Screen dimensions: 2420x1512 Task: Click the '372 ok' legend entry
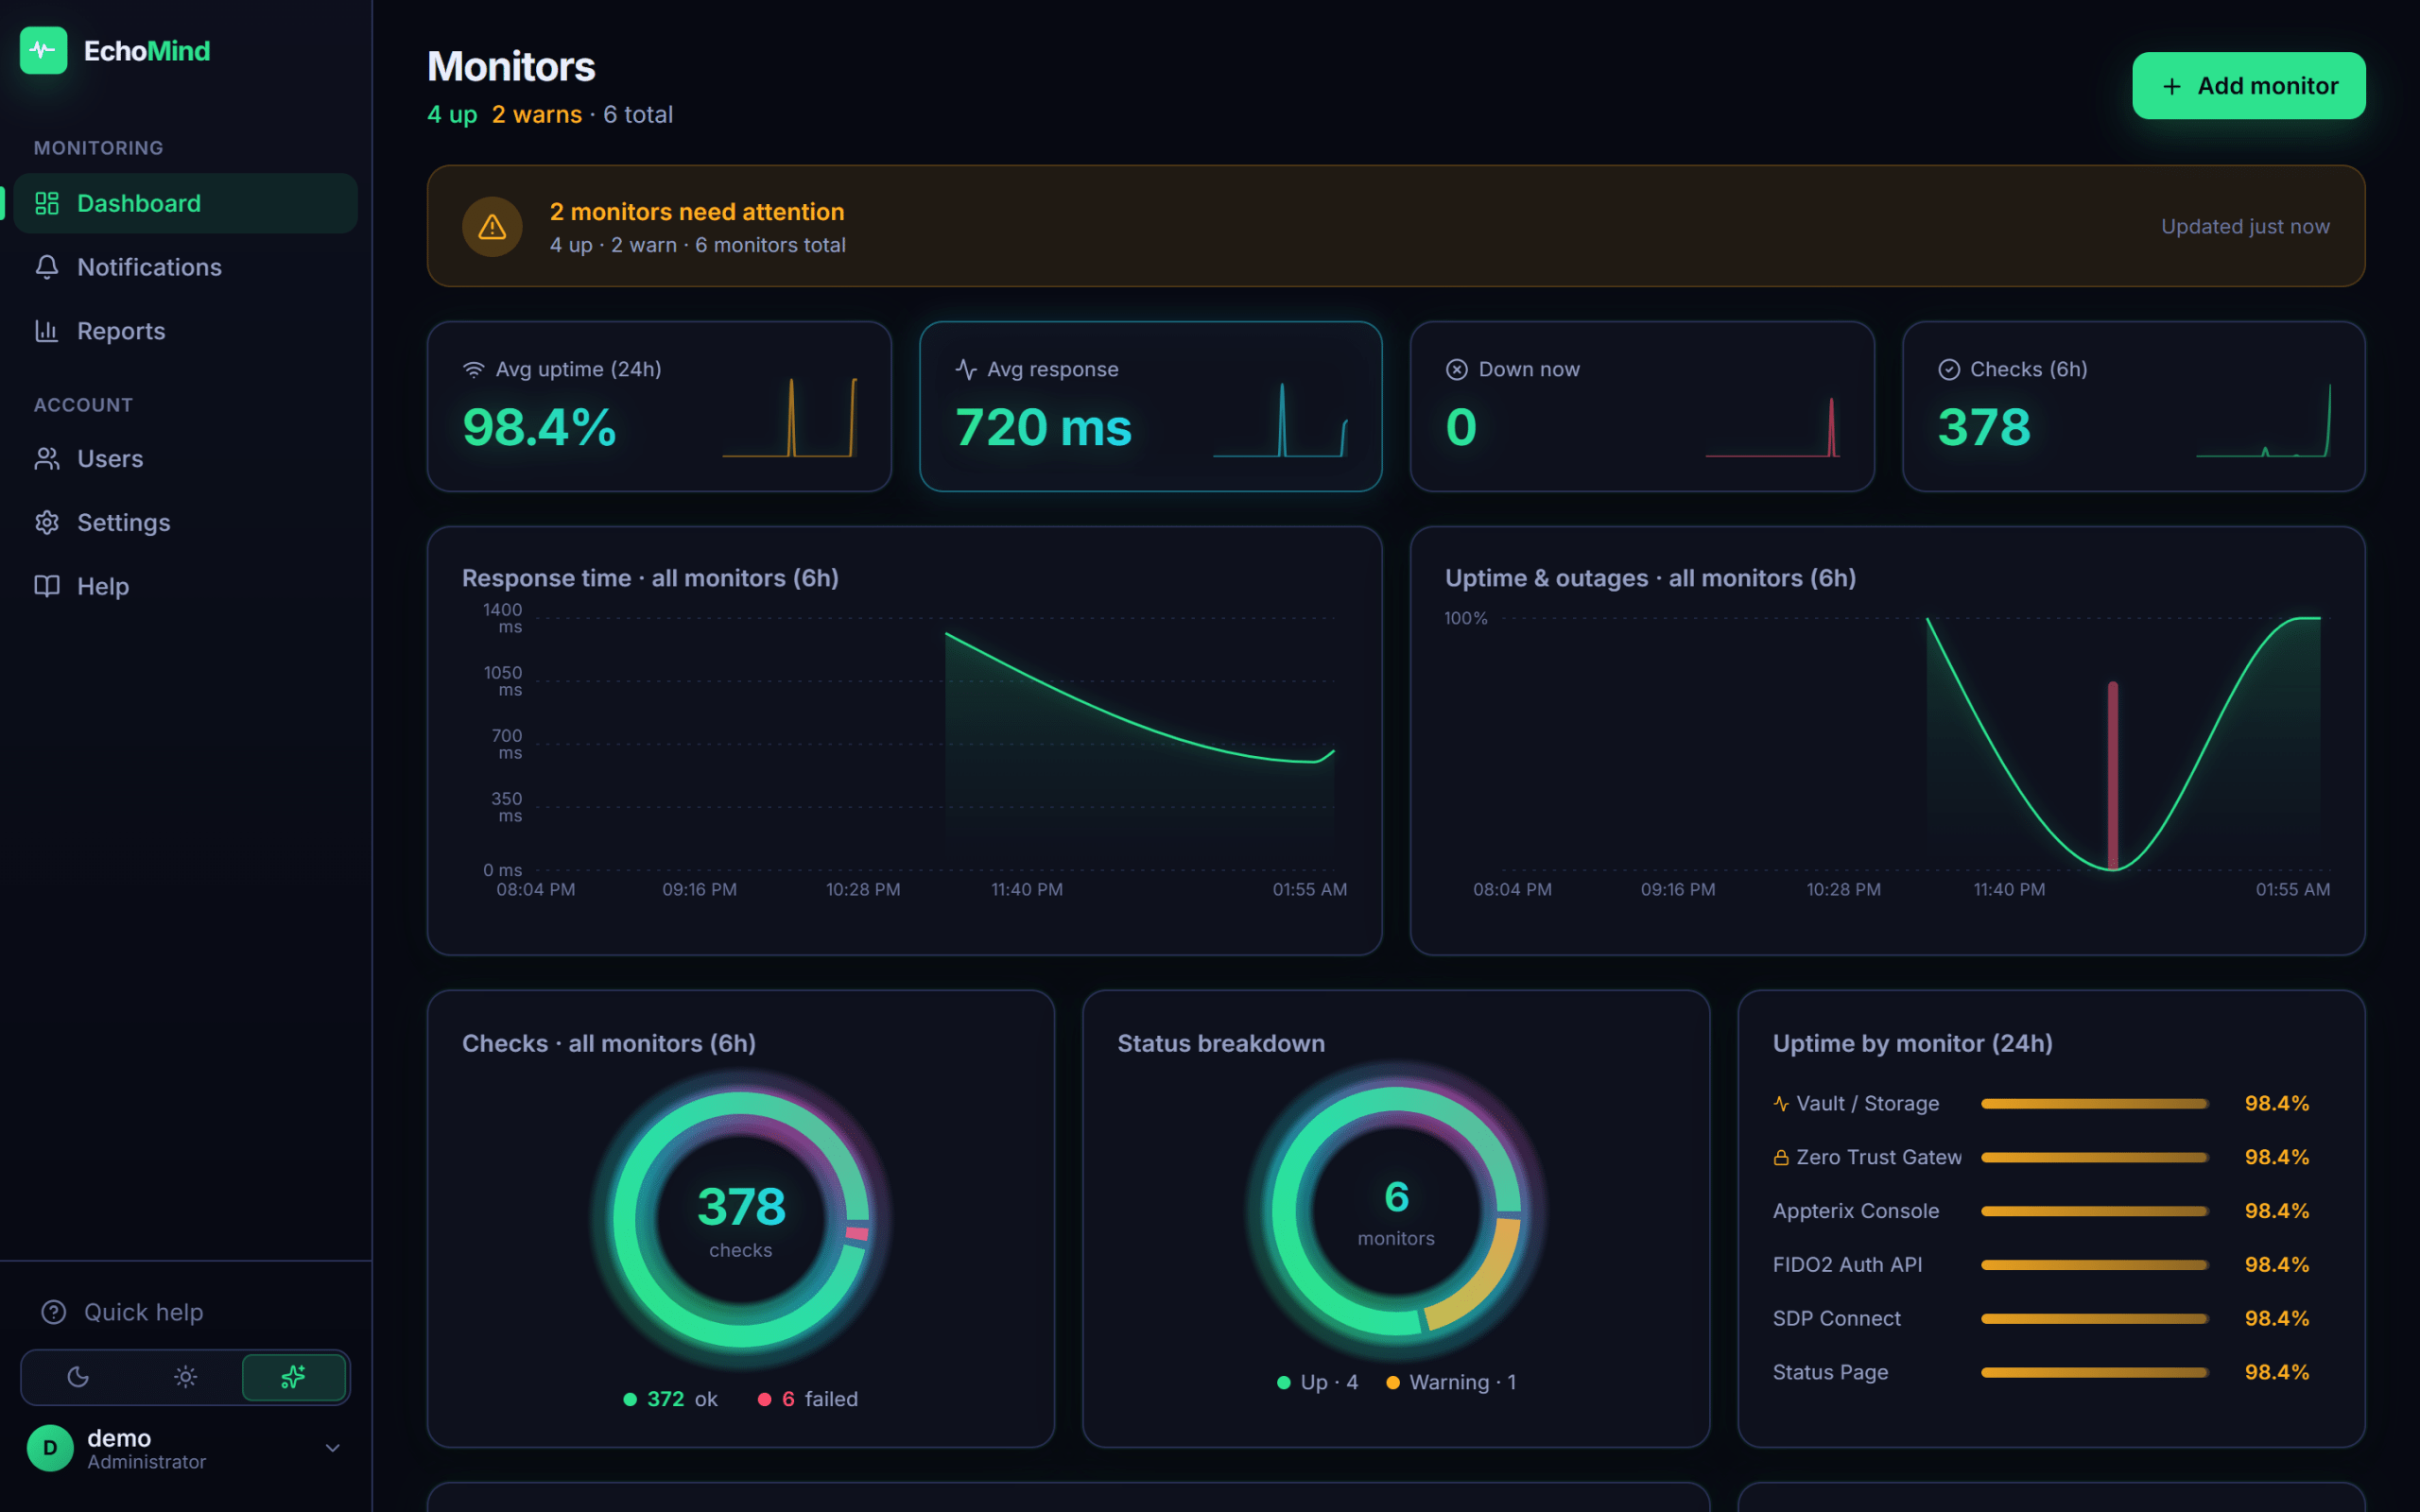pos(671,1398)
